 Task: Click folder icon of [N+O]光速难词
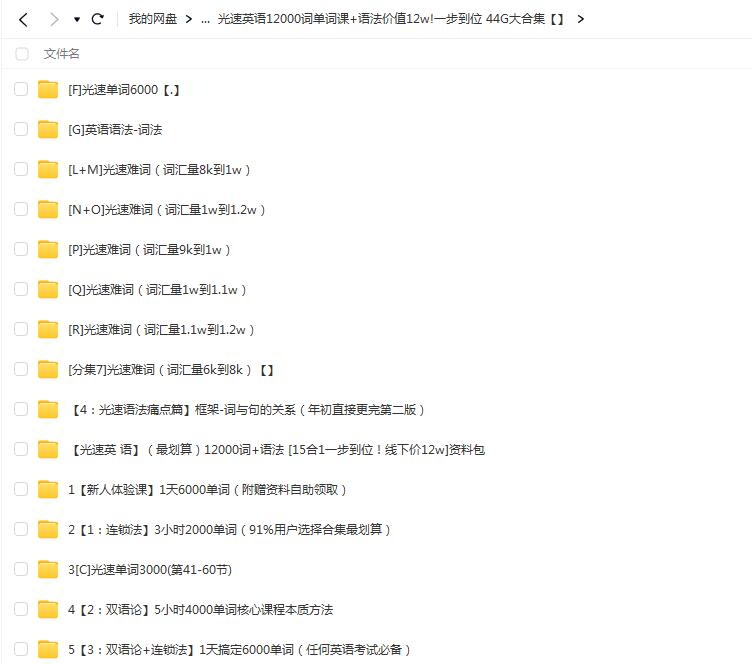[48, 209]
